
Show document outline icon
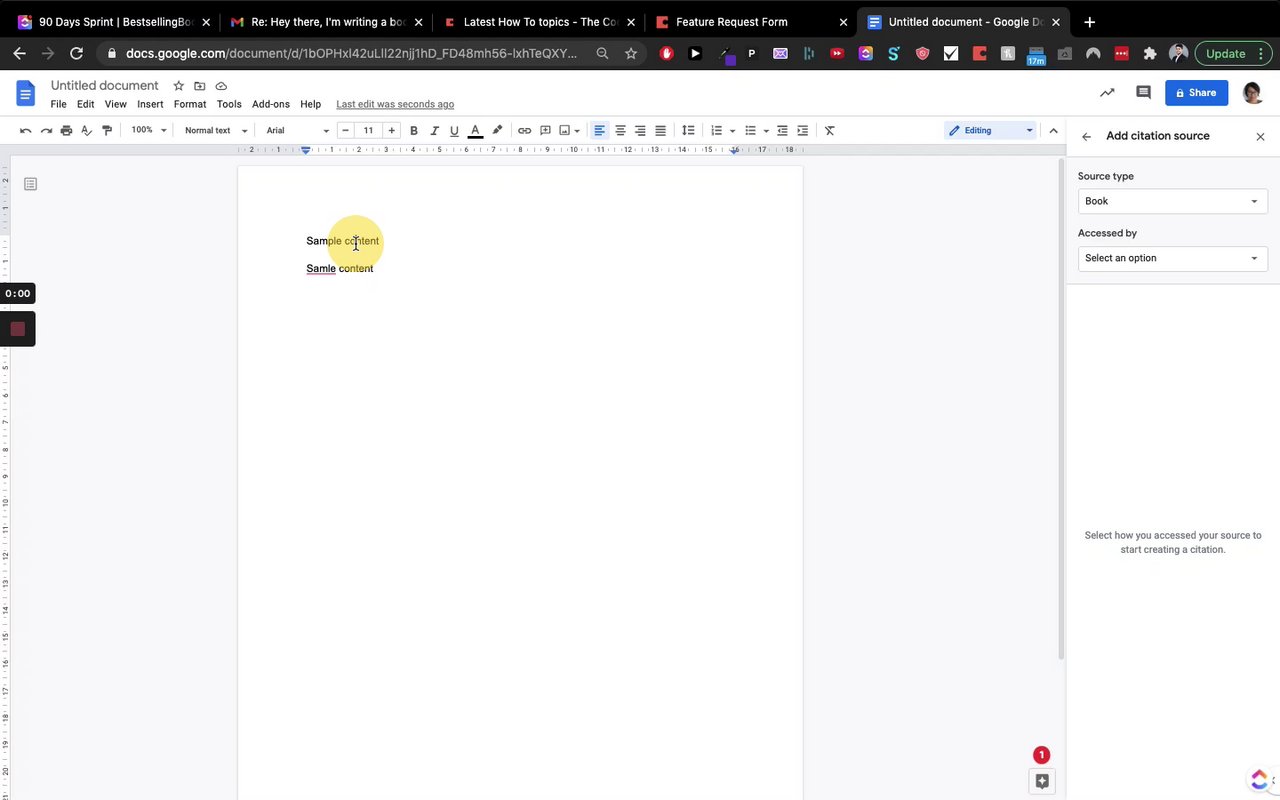30,184
